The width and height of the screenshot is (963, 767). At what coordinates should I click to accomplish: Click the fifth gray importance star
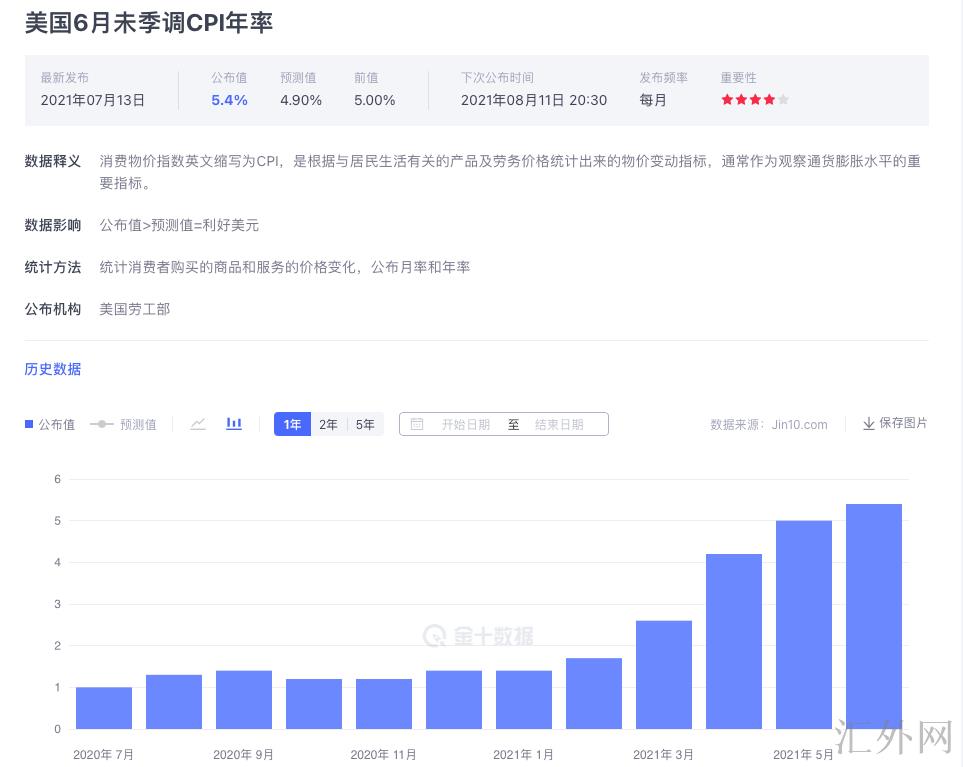[784, 100]
